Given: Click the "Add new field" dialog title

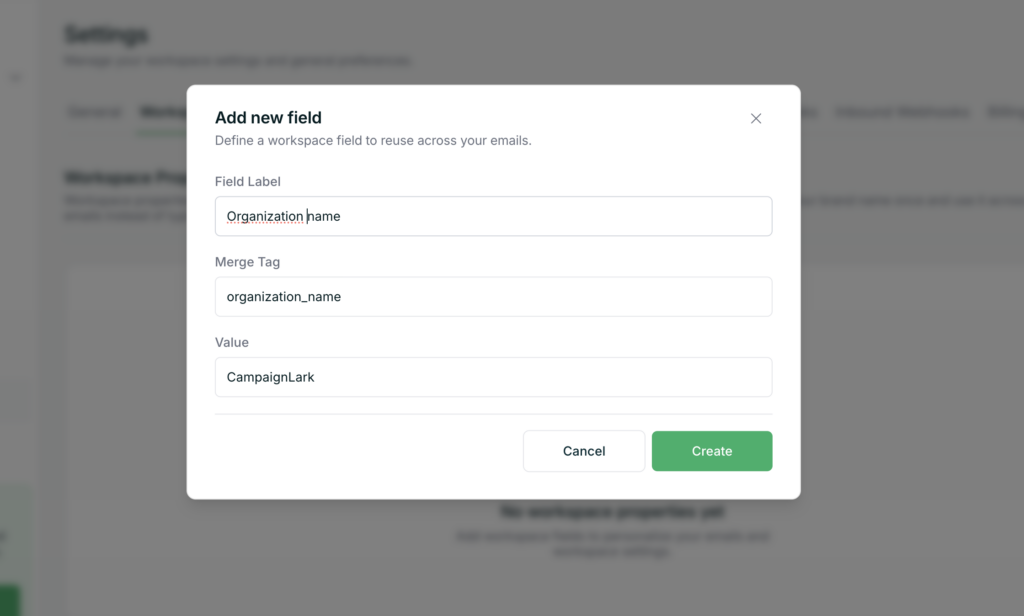Looking at the screenshot, I should pyautogui.click(x=268, y=118).
